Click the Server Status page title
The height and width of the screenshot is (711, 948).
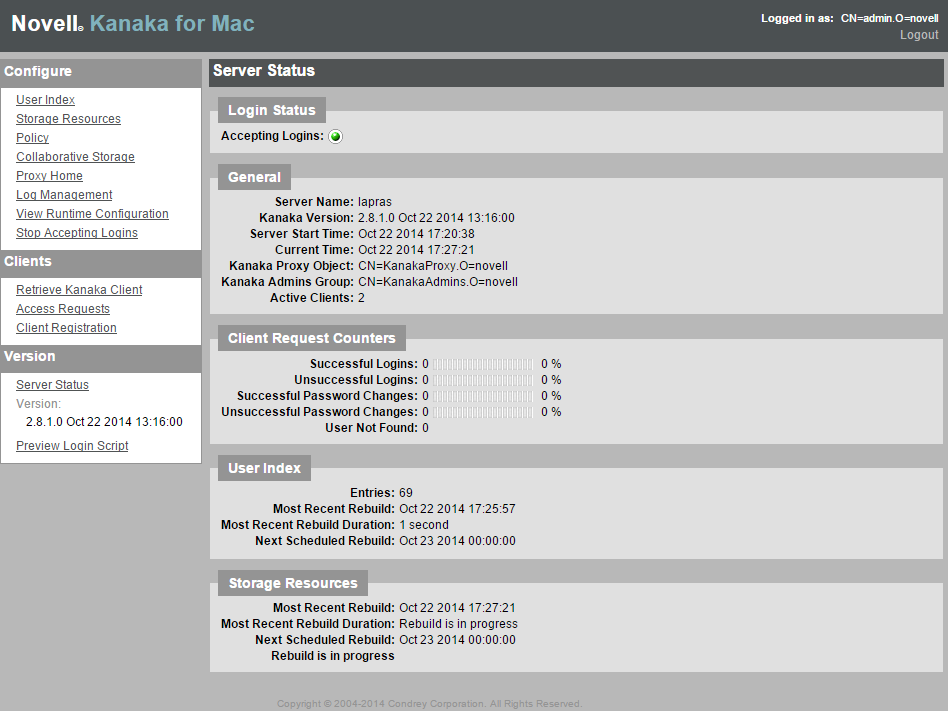pos(264,71)
